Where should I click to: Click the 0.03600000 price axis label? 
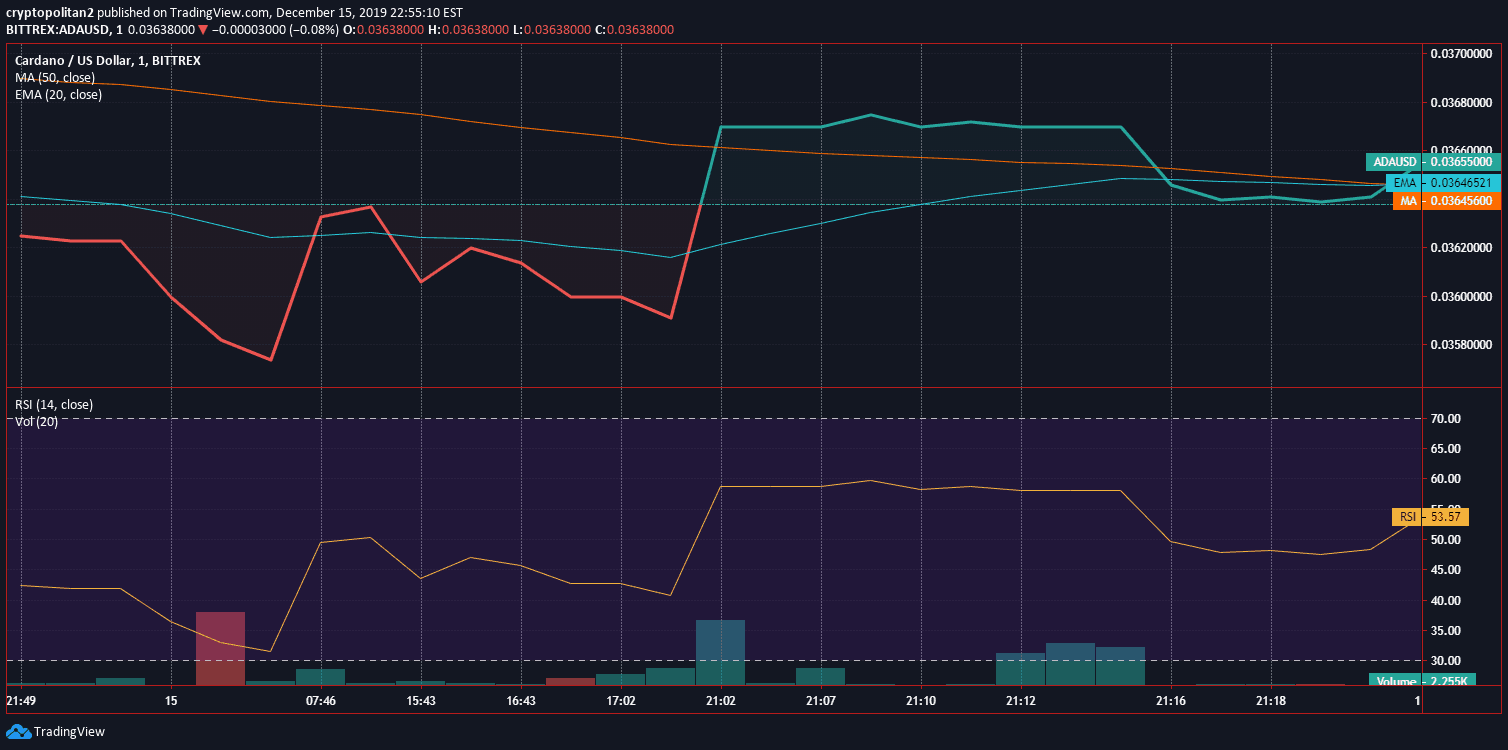point(1461,296)
